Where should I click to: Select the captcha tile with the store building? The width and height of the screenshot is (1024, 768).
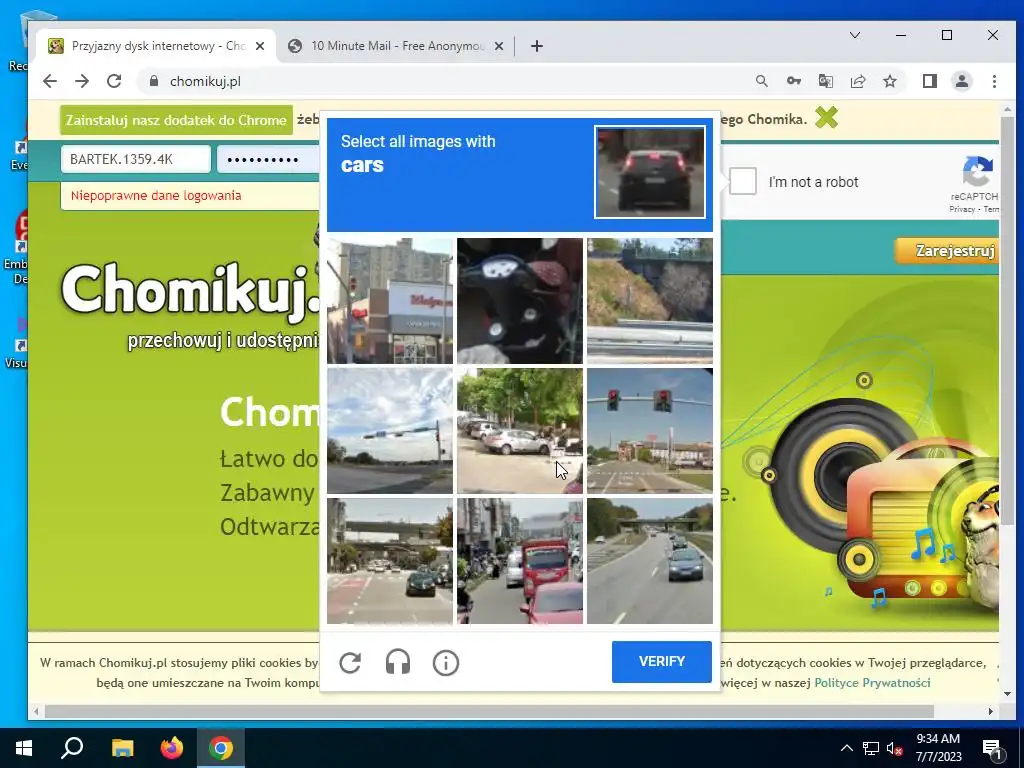coord(390,300)
